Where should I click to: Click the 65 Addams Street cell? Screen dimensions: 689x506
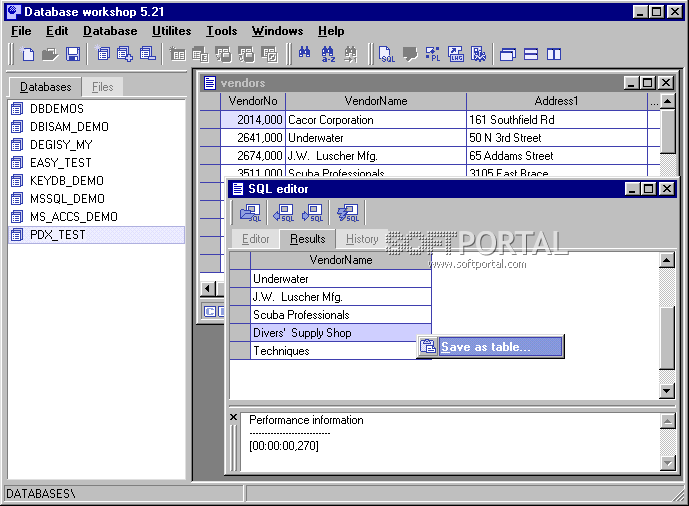tap(556, 156)
